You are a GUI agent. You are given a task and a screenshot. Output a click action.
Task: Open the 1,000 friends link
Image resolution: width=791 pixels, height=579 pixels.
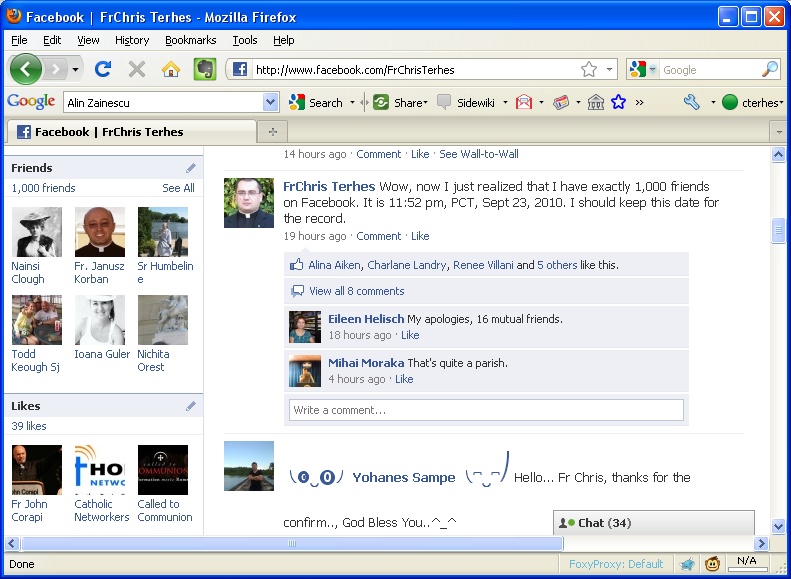point(43,188)
